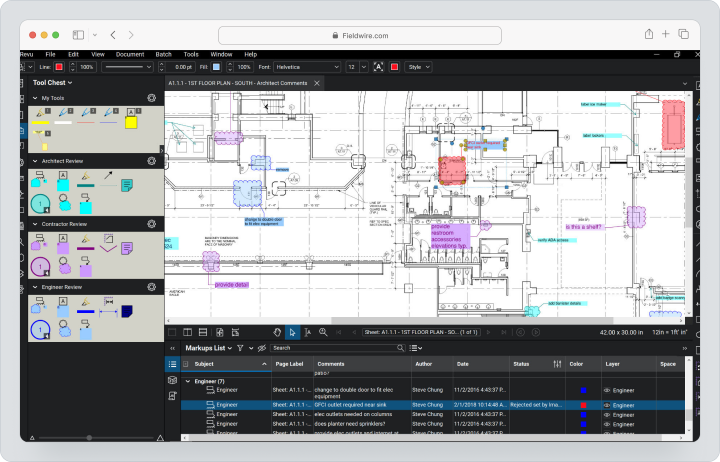Viewport: 720px width, 462px height.
Task: Toggle layer eye for 'change to double door' row
Action: [607, 390]
